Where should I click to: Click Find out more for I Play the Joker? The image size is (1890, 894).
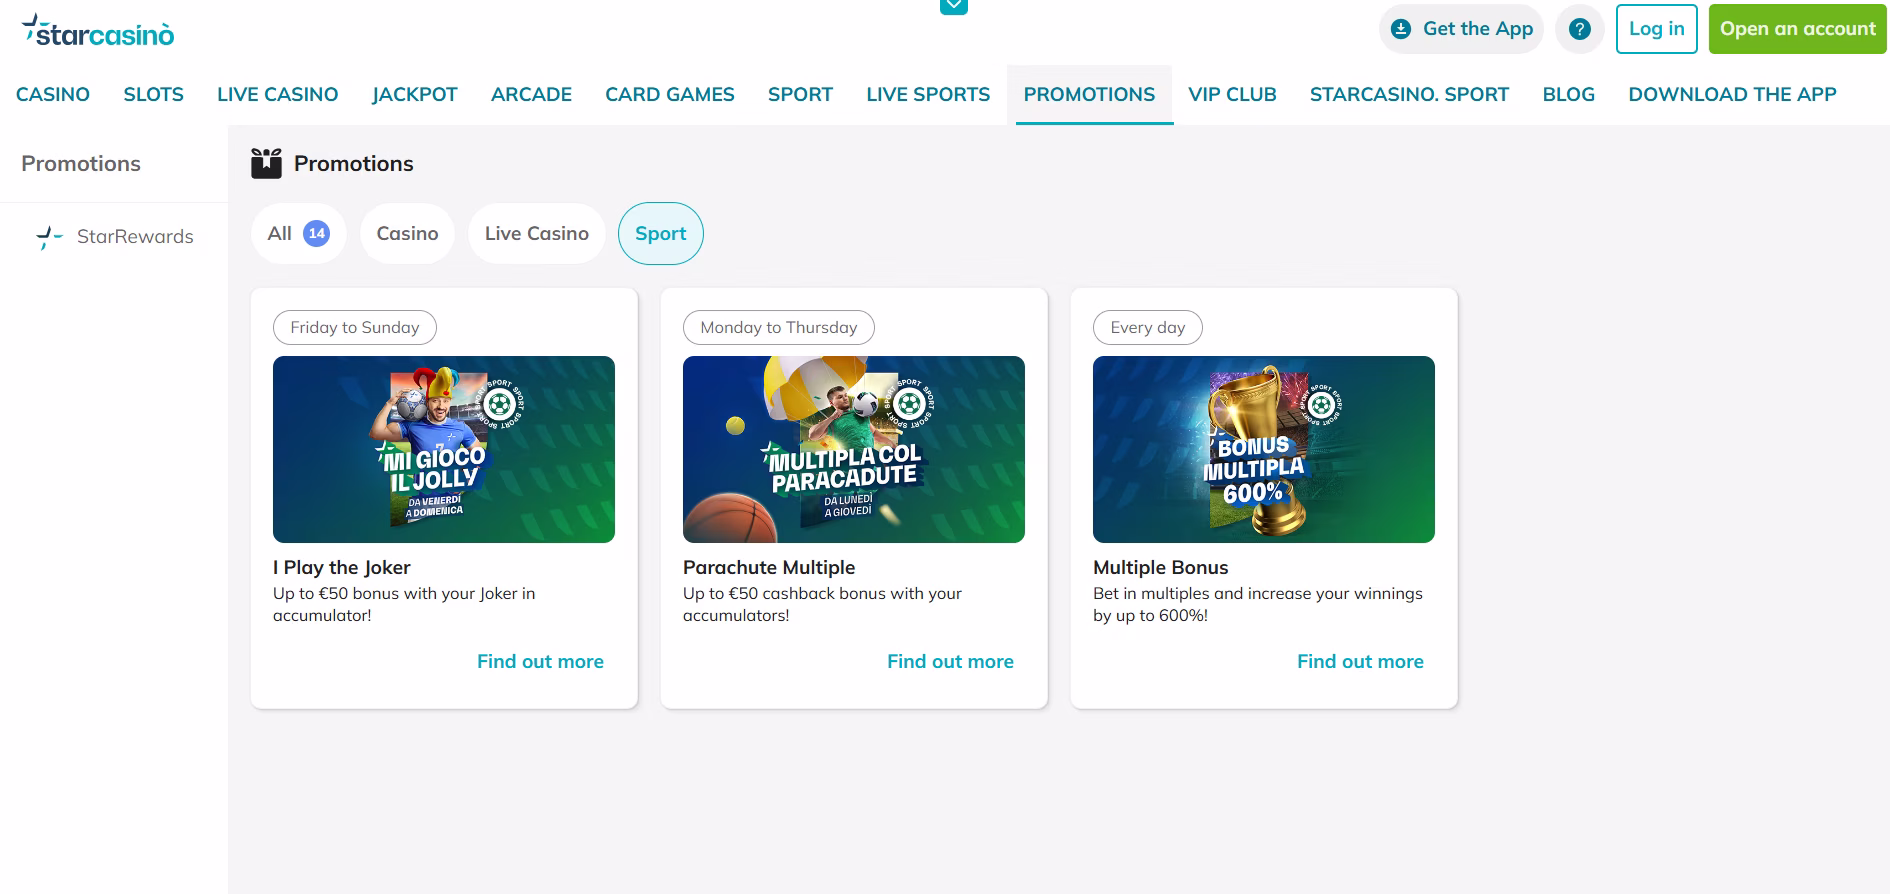[540, 661]
